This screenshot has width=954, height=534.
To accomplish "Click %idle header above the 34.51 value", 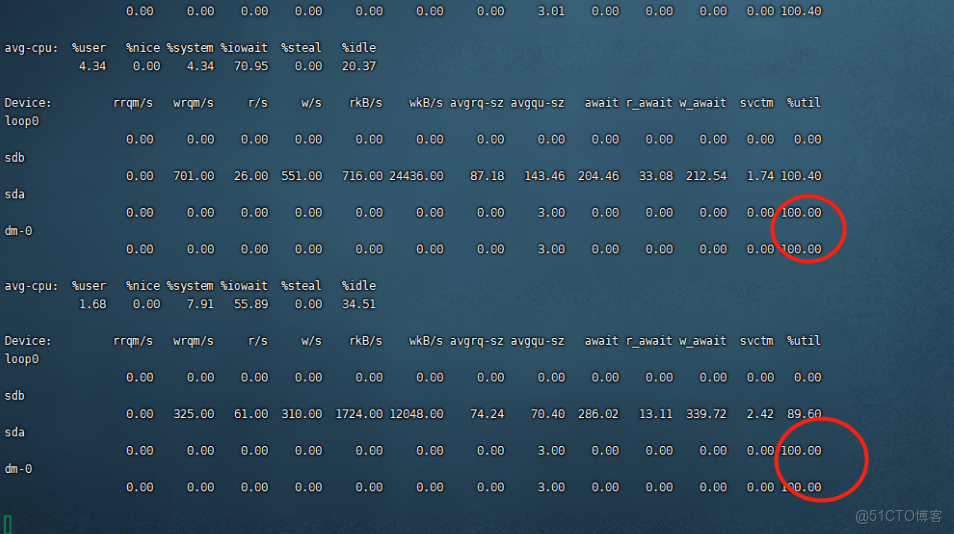I will coord(358,286).
